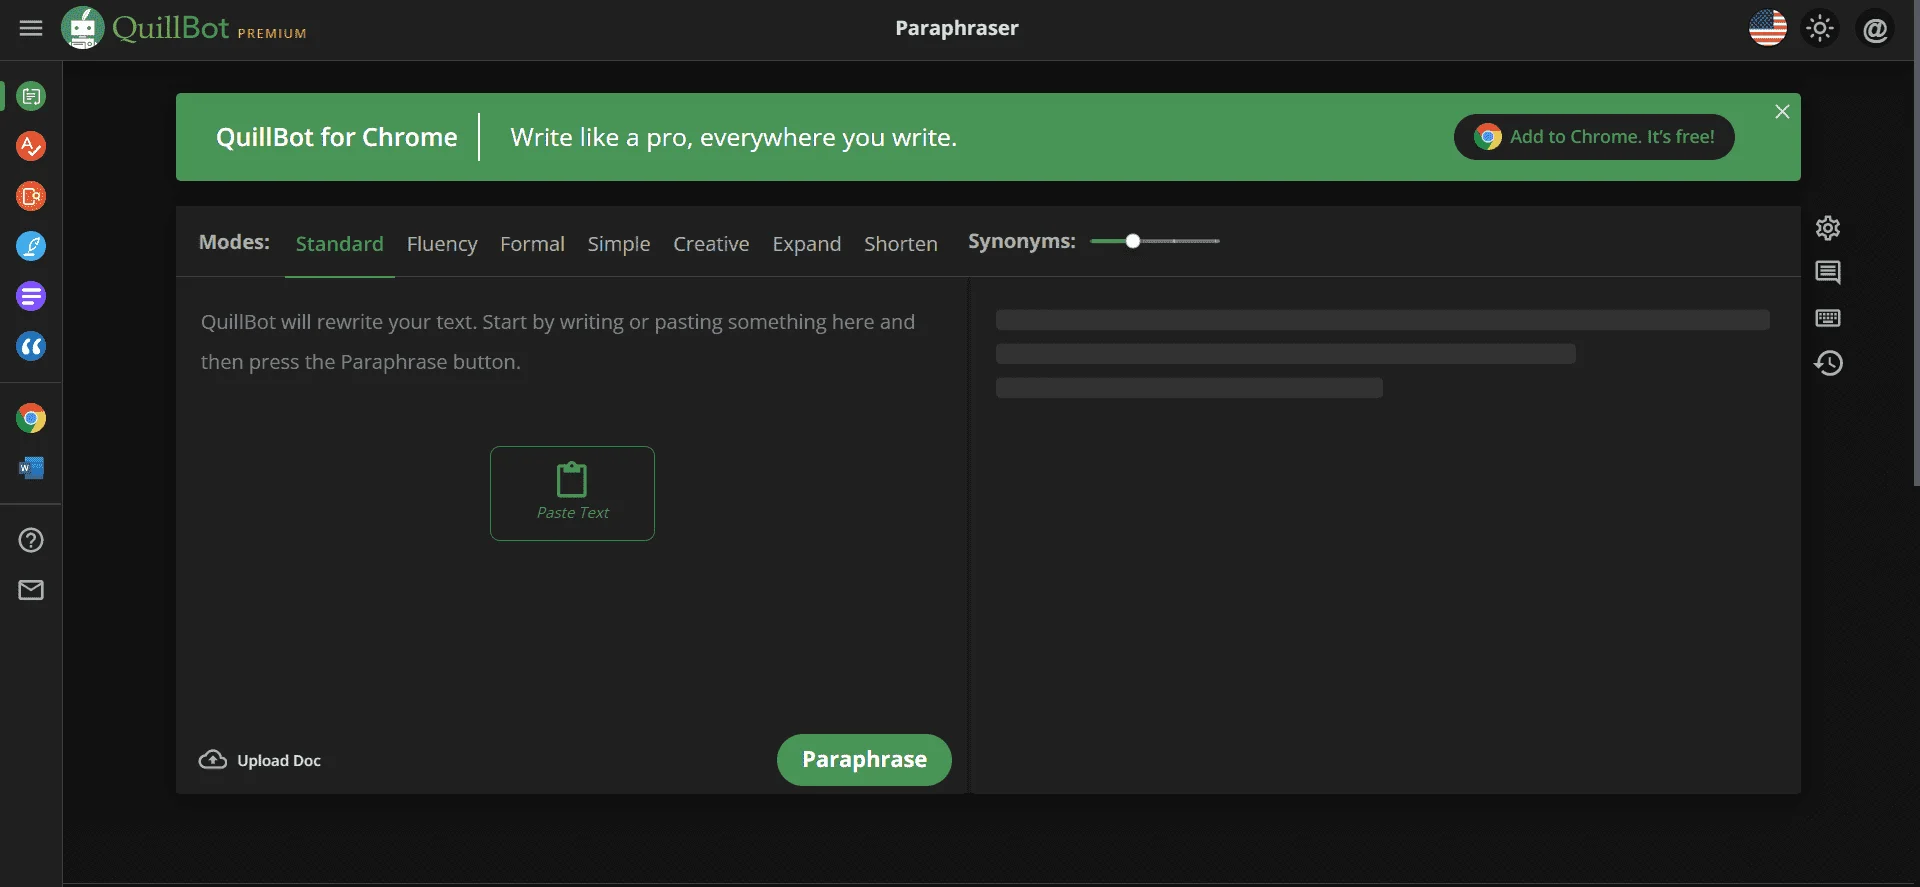Open the Summarizer sidebar icon

pyautogui.click(x=31, y=296)
